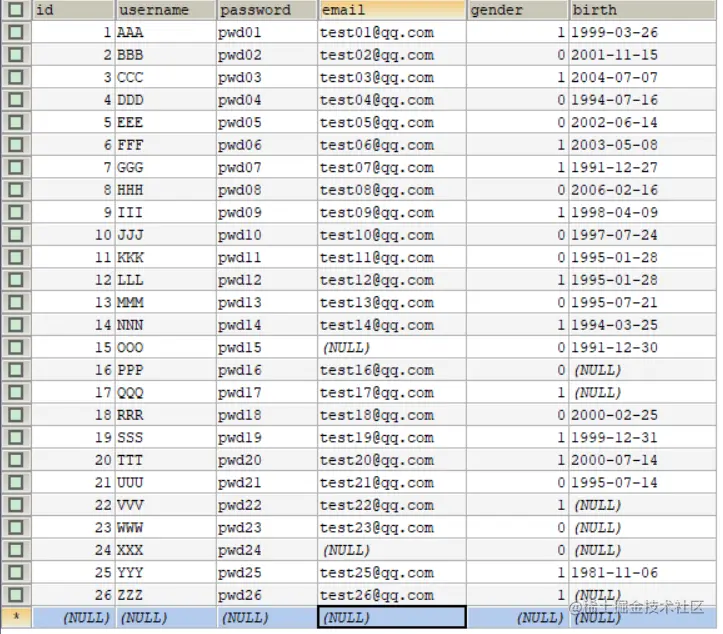
Task: Select password cell pwd19
Action: pos(267,438)
